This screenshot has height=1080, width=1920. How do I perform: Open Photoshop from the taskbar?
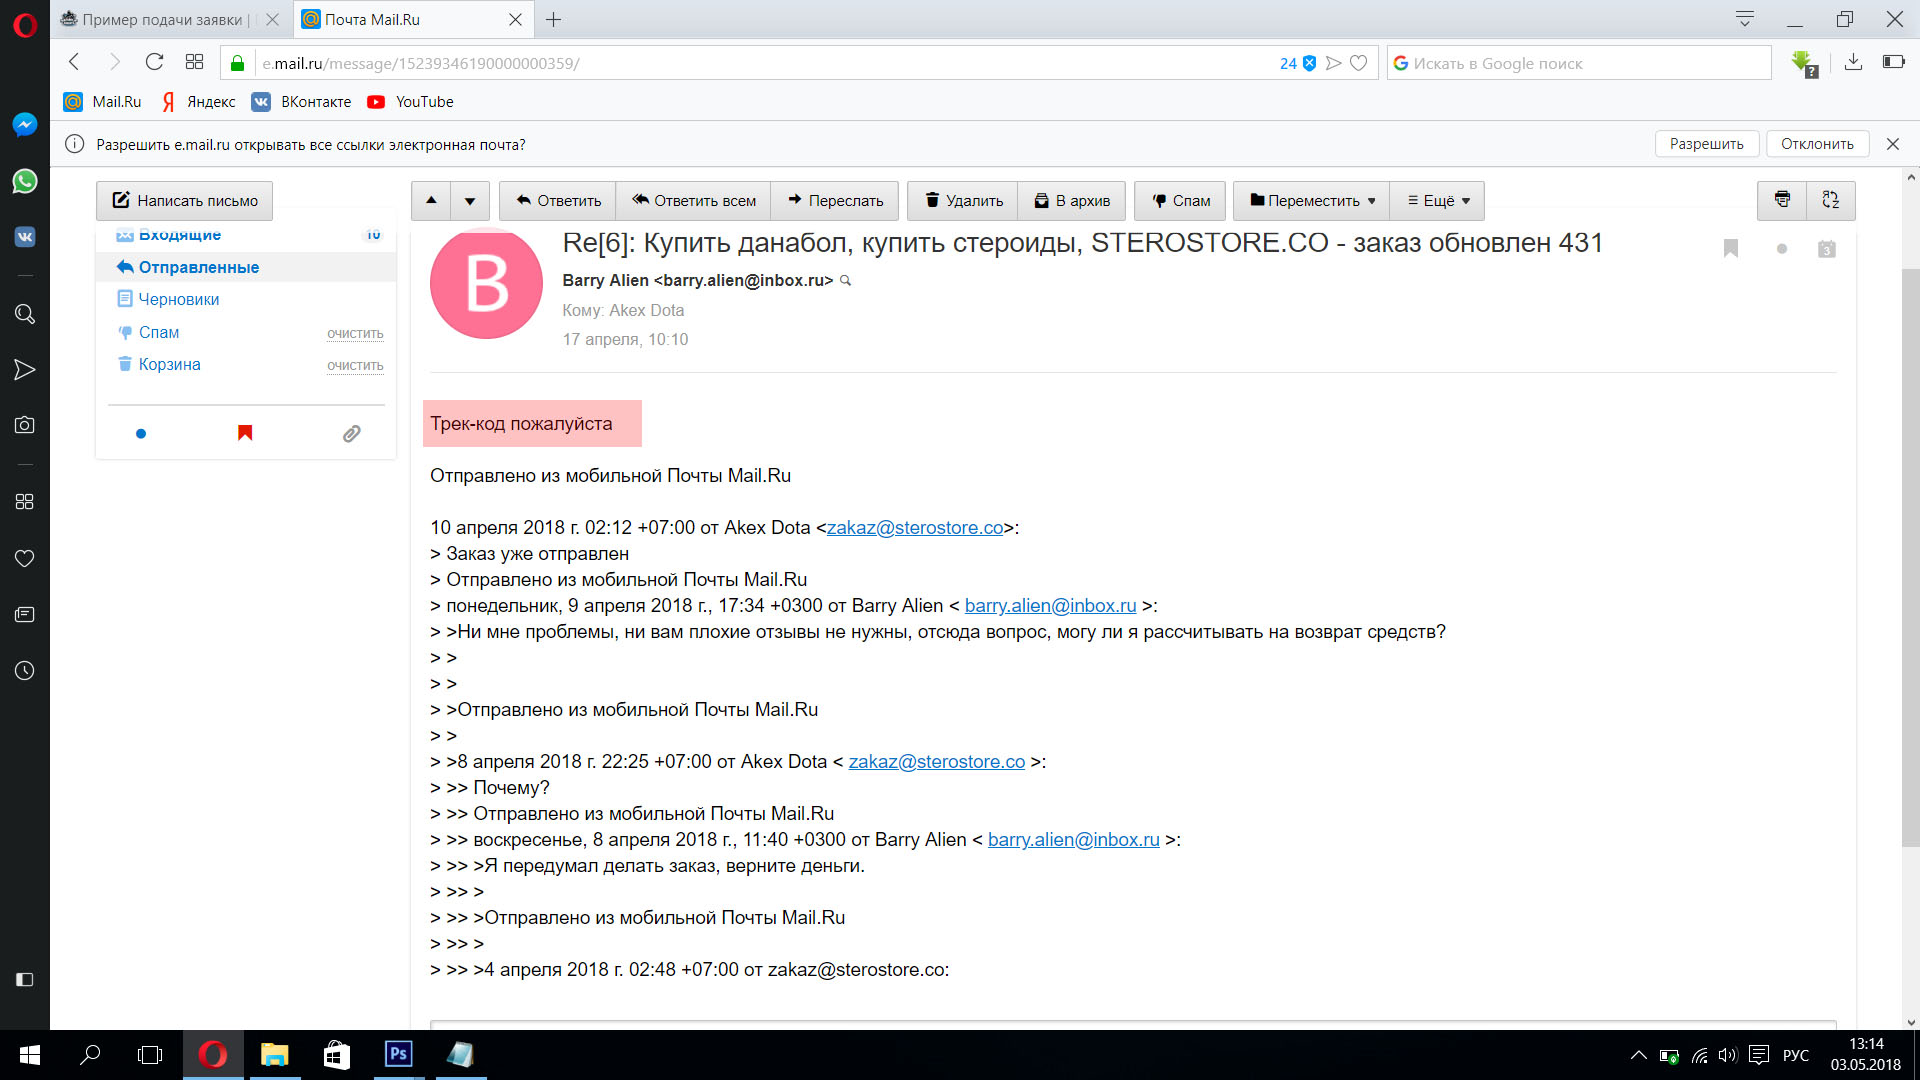point(398,1054)
